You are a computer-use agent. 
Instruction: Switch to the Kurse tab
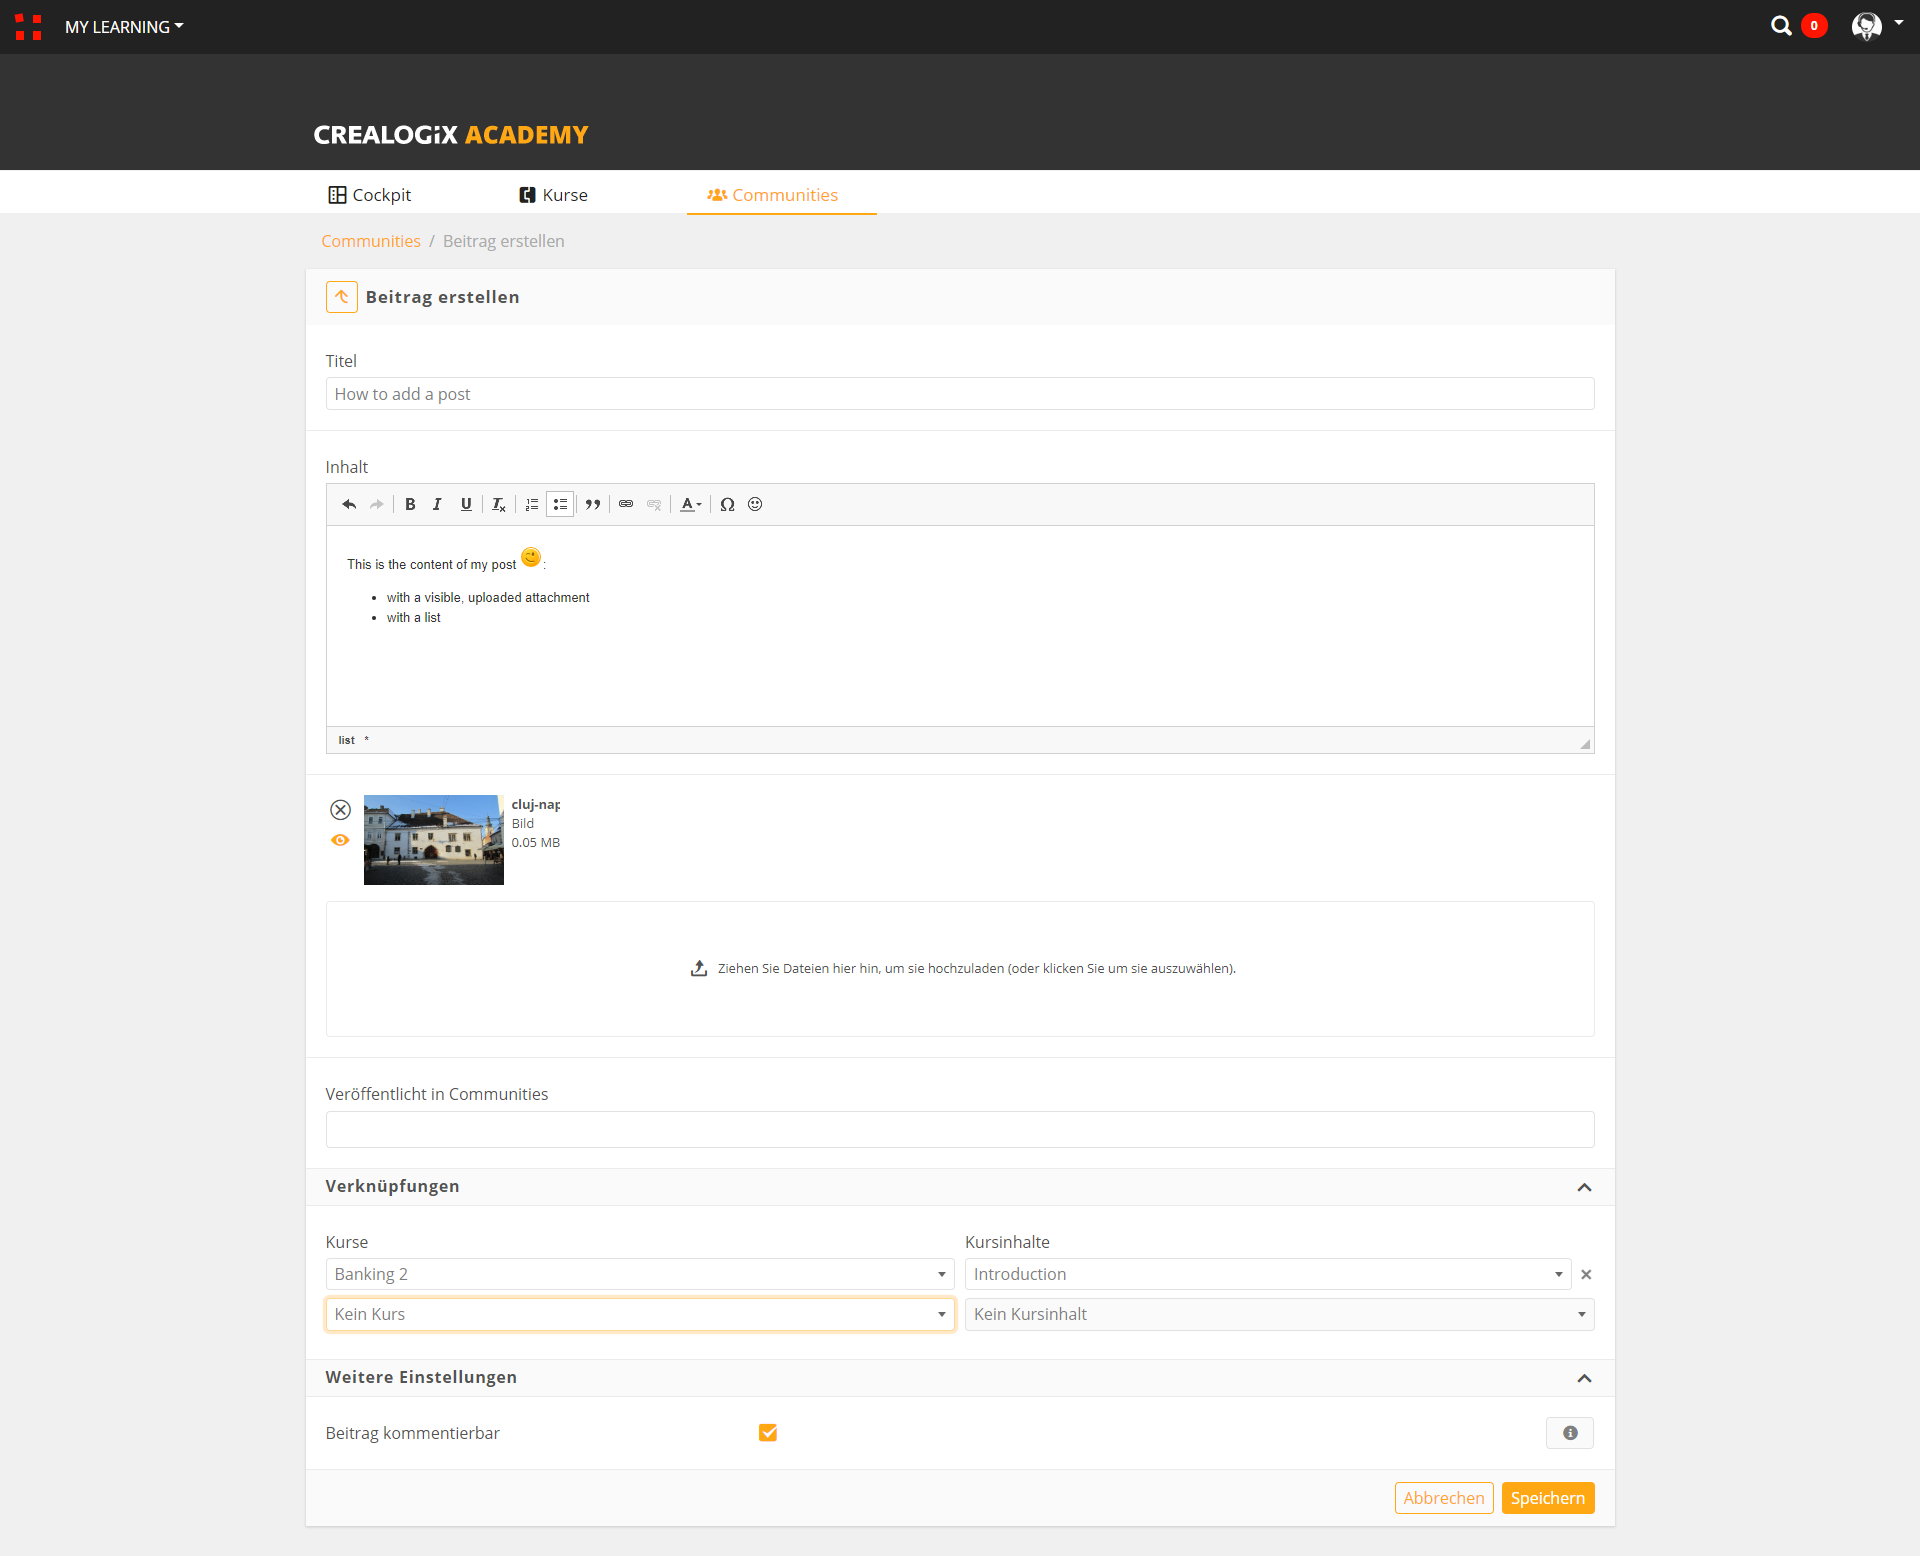pyautogui.click(x=554, y=195)
